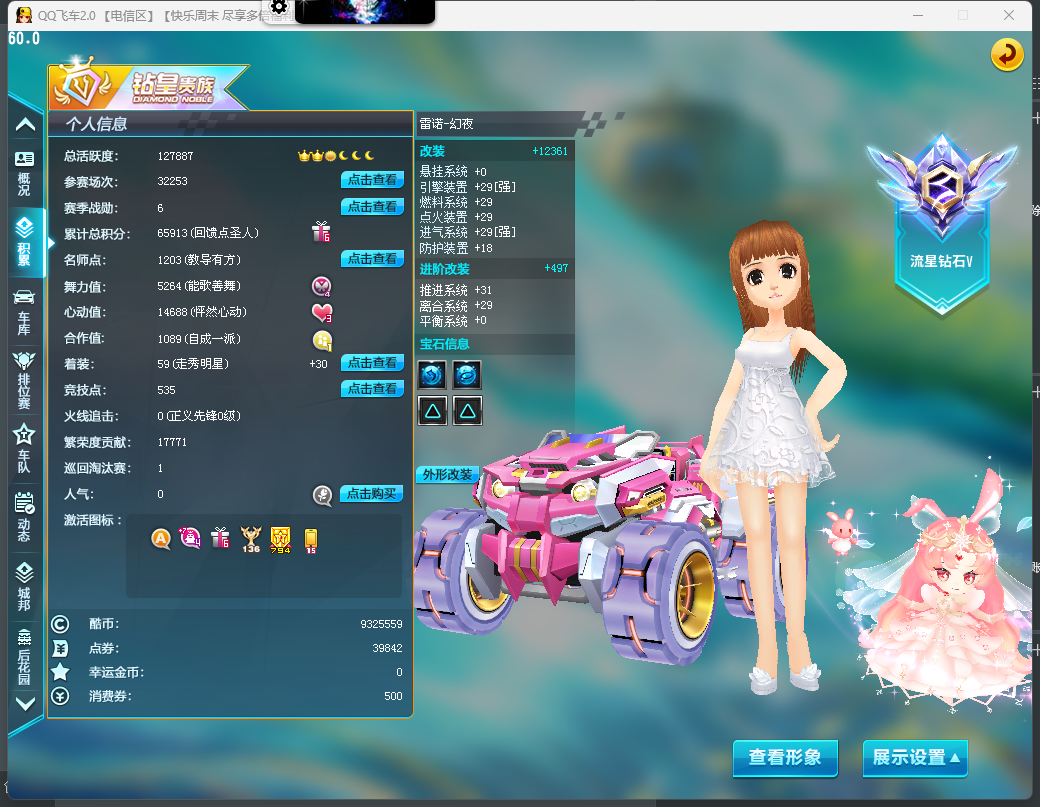Click the second empty triangle gem slot
Viewport: 1040px width, 807px height.
tap(467, 410)
